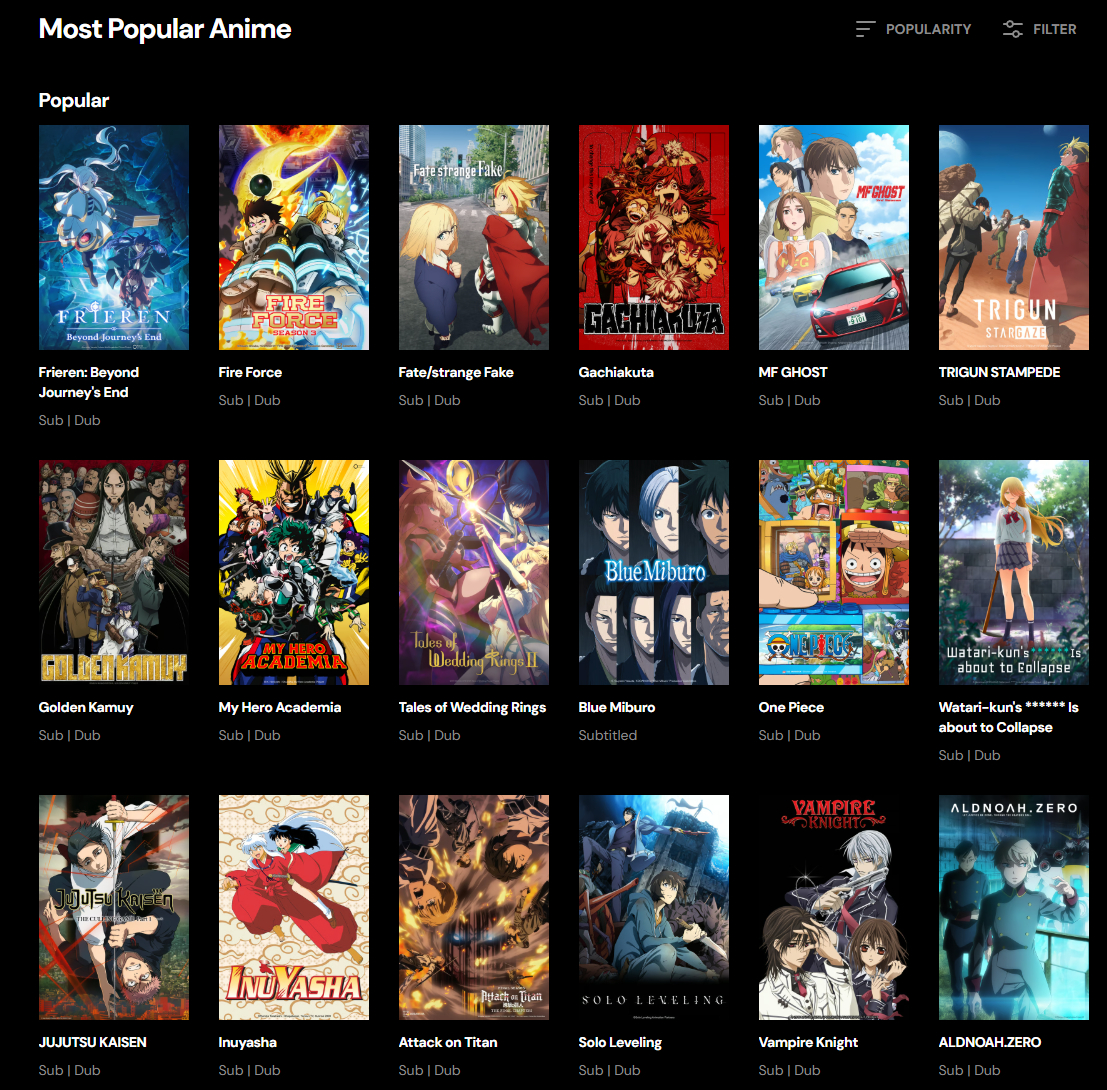Click the My Hero Academia title link
The width and height of the screenshot is (1107, 1090).
(x=280, y=707)
